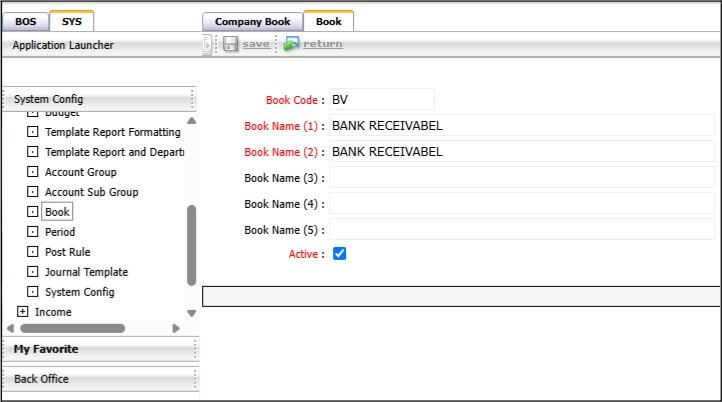This screenshot has width=722, height=402.
Task: Click the tree icon beside Period
Action: pos(32,232)
